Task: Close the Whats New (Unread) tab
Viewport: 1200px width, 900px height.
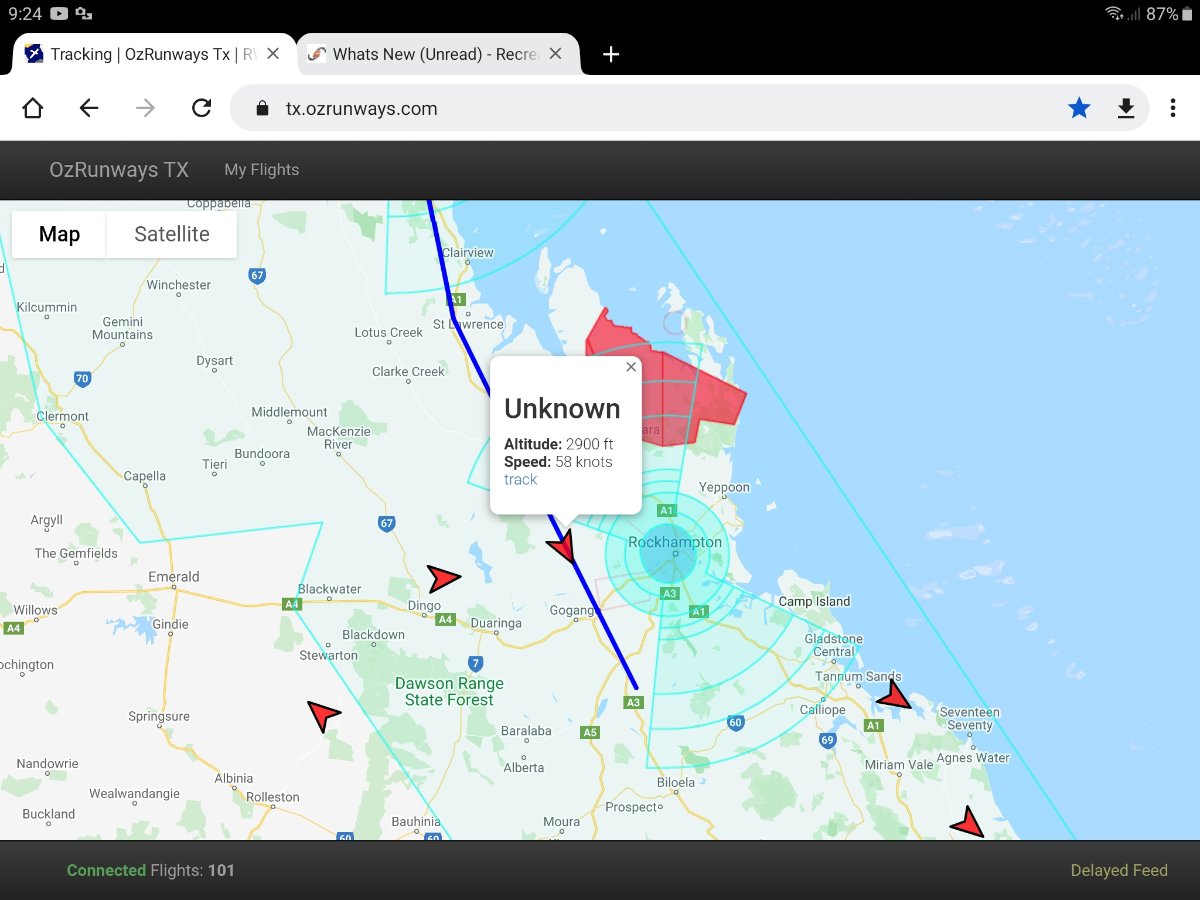Action: (556, 54)
